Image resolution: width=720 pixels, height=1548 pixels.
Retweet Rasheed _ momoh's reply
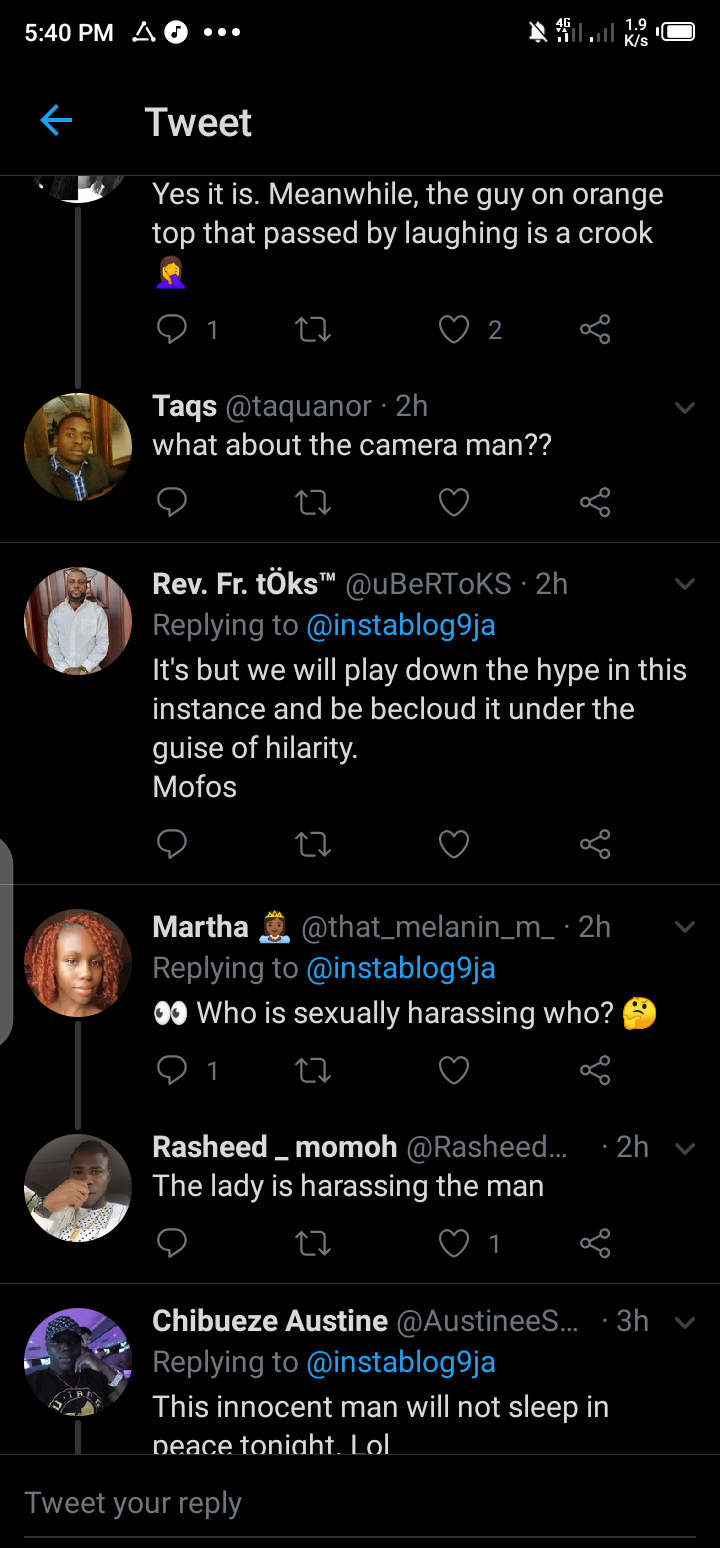click(x=313, y=1243)
